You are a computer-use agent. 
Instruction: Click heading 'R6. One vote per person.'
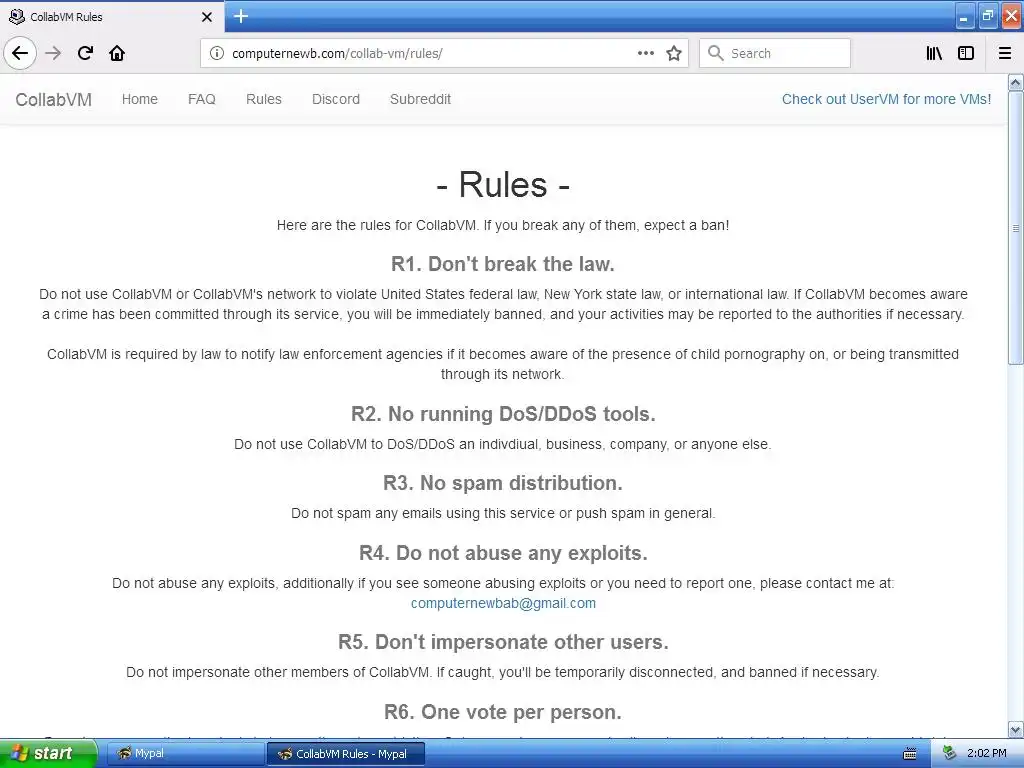[503, 712]
